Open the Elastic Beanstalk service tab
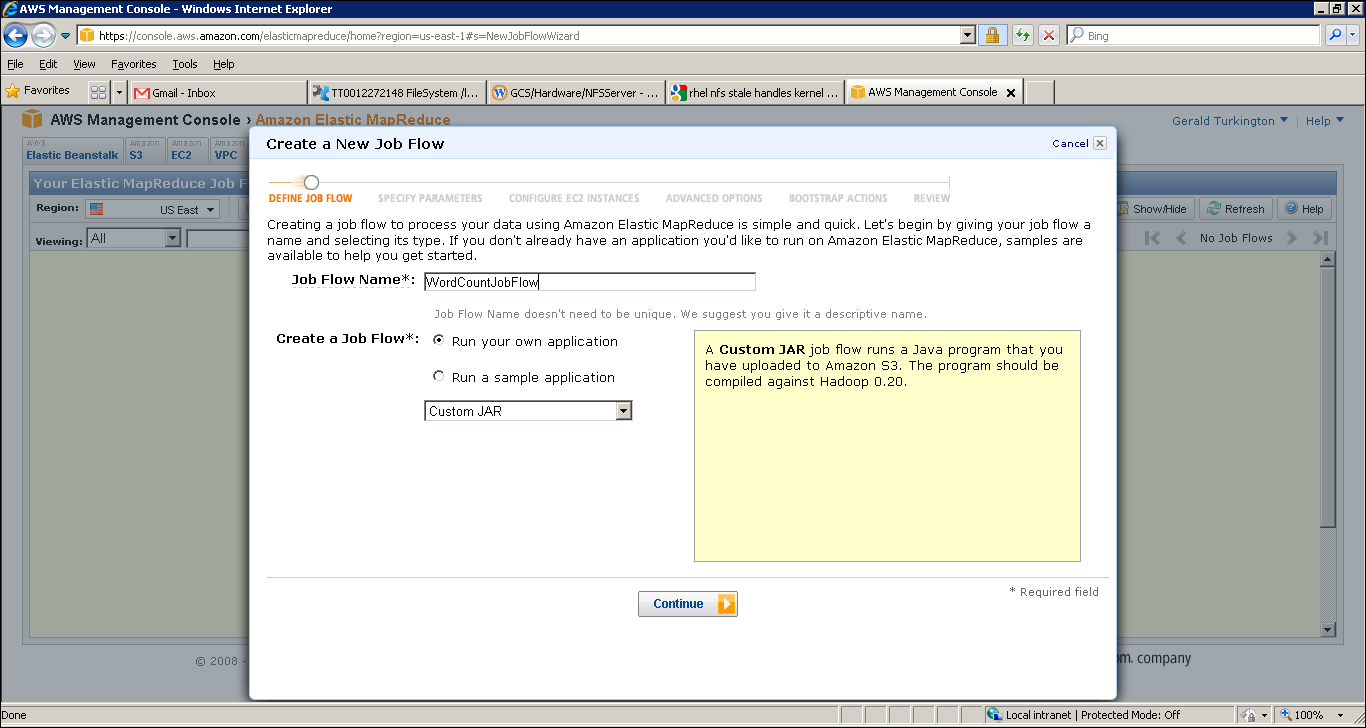This screenshot has width=1366, height=728. coord(72,150)
